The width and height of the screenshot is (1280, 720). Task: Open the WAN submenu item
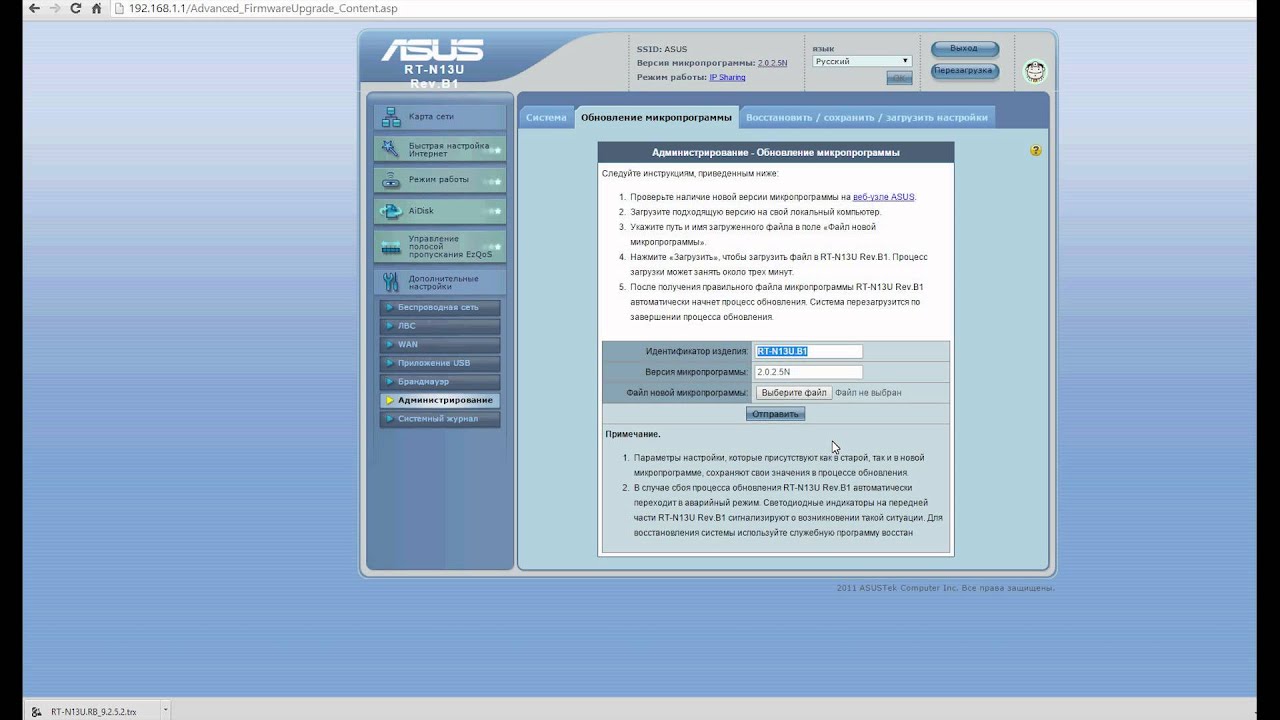click(439, 344)
